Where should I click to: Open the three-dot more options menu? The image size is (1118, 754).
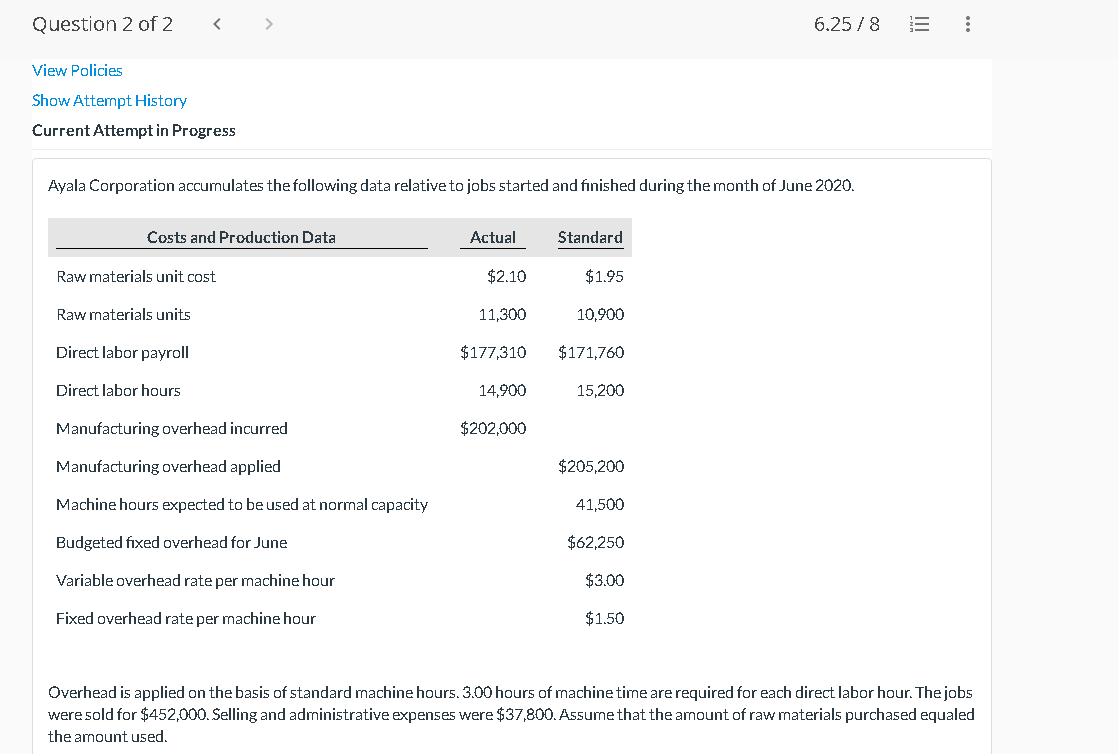[x=968, y=24]
